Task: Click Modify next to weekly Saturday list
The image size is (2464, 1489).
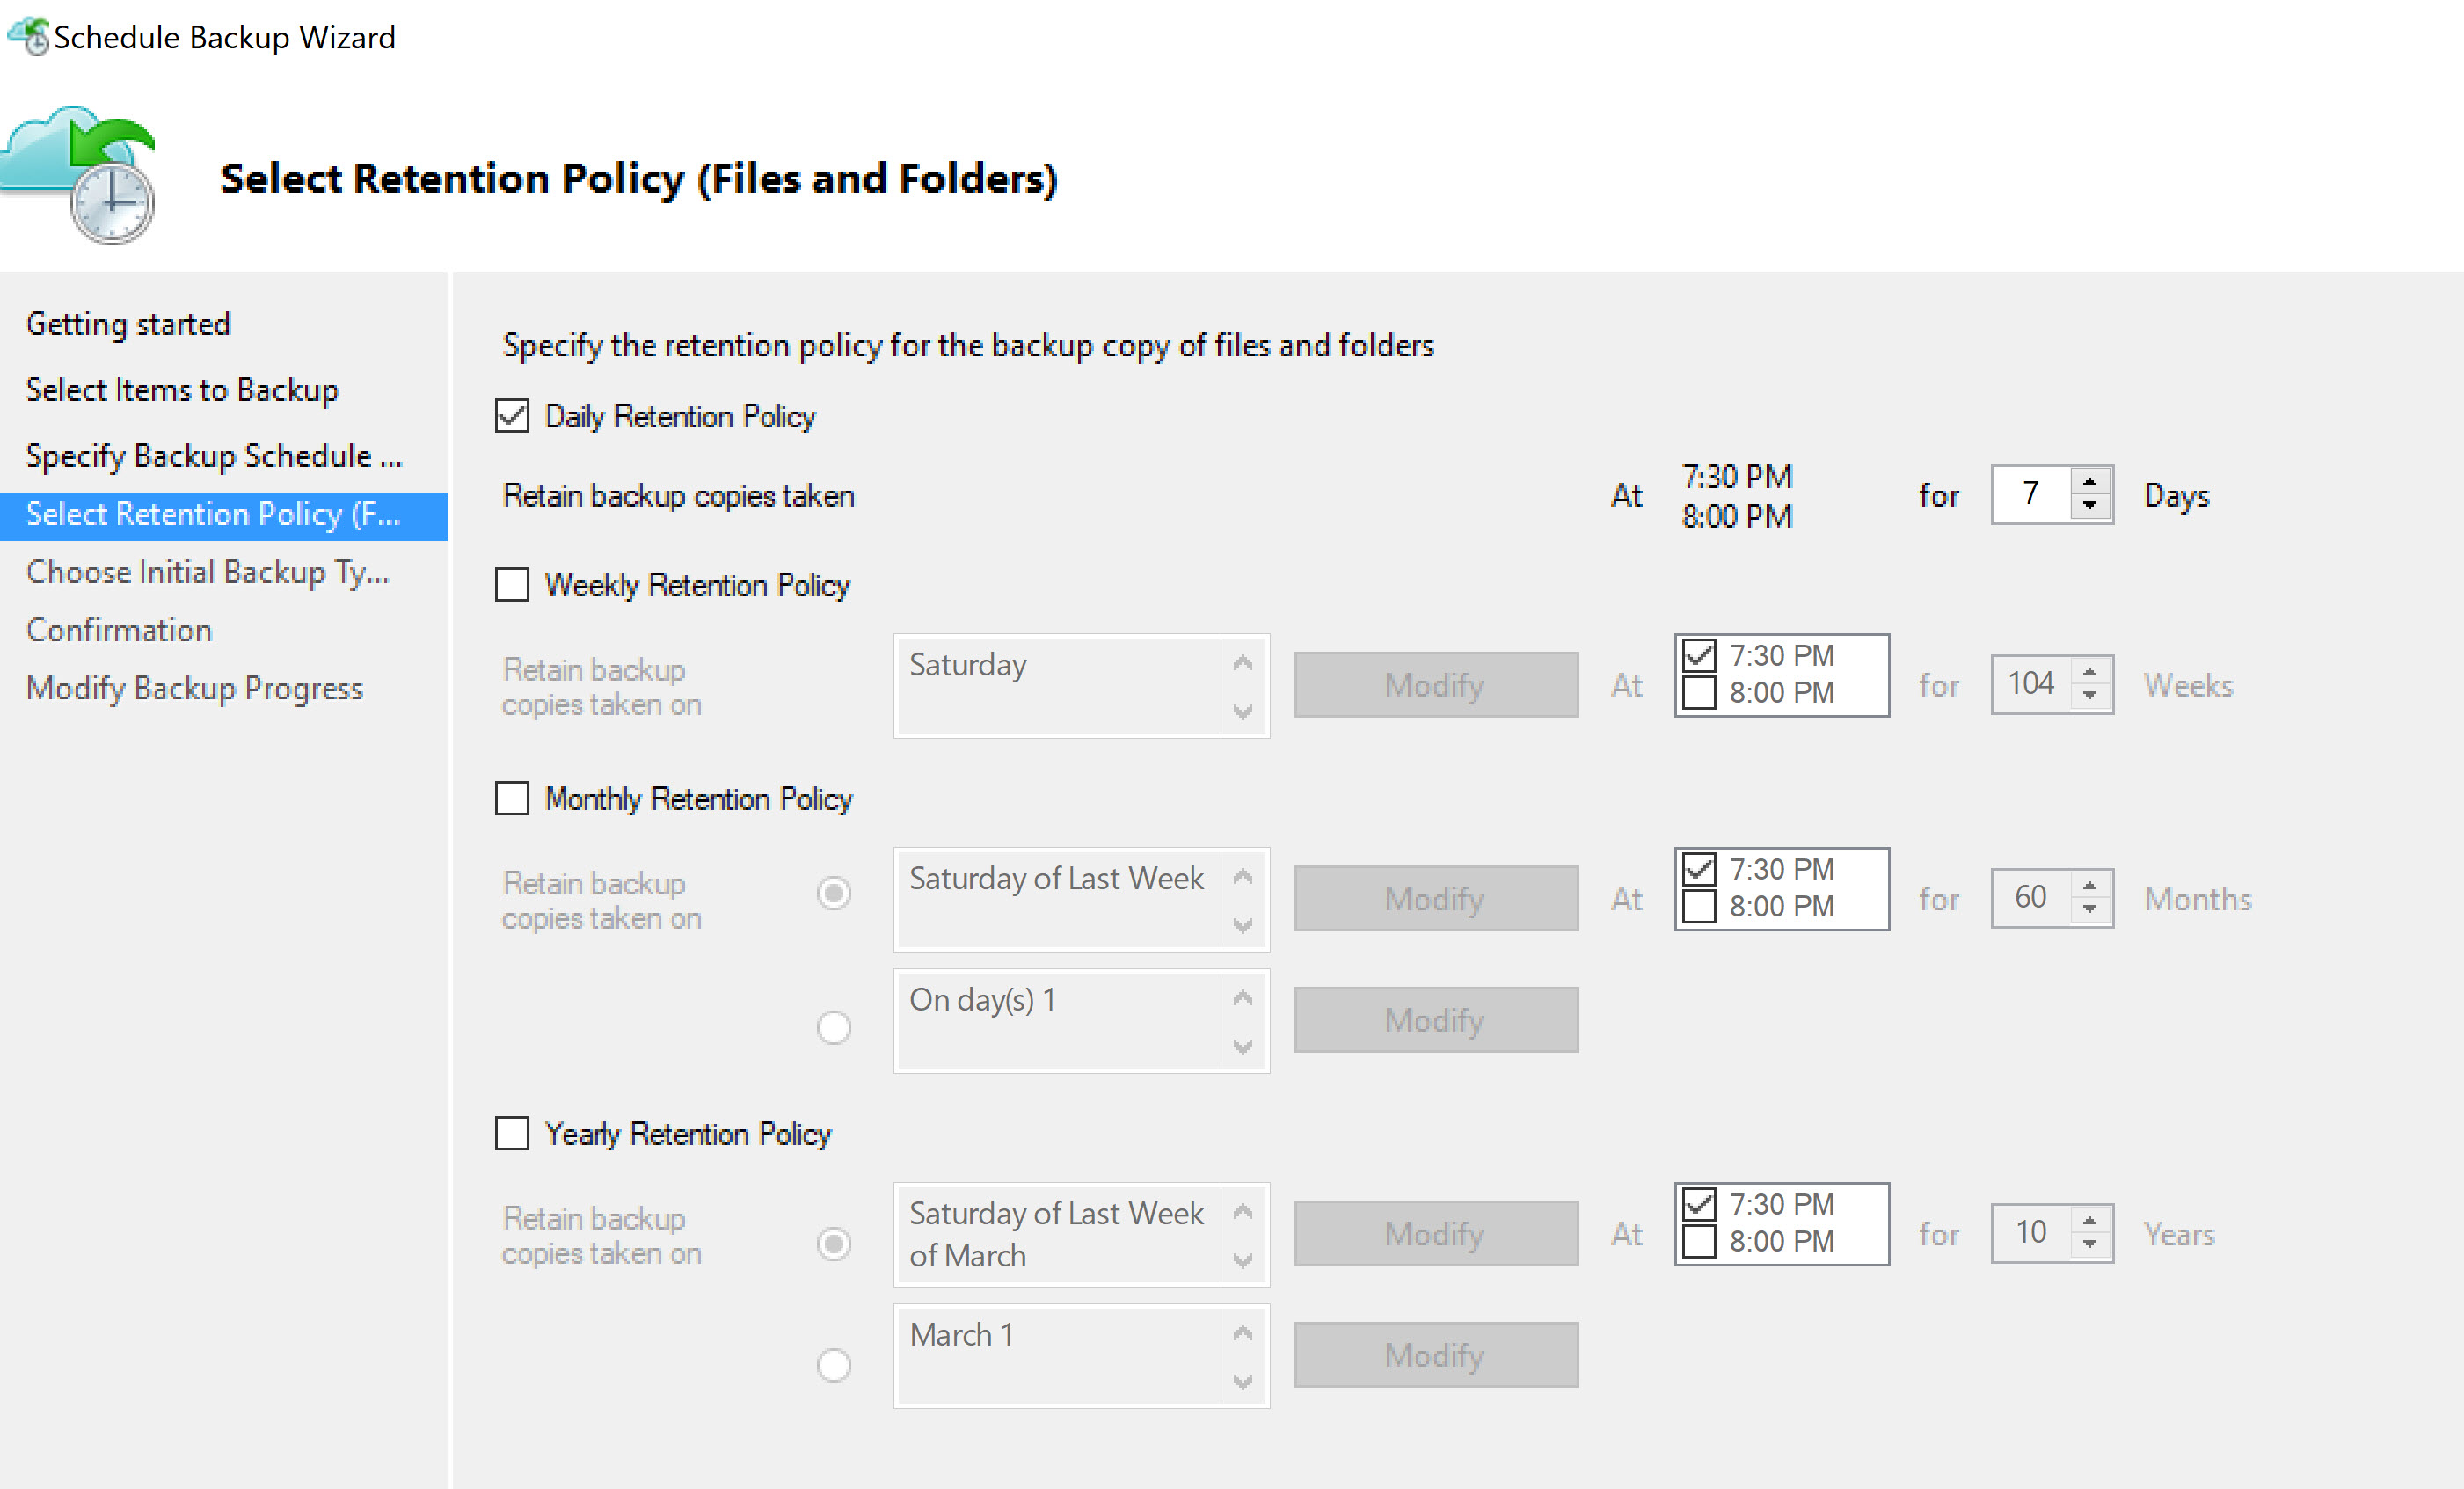Action: 1436,685
